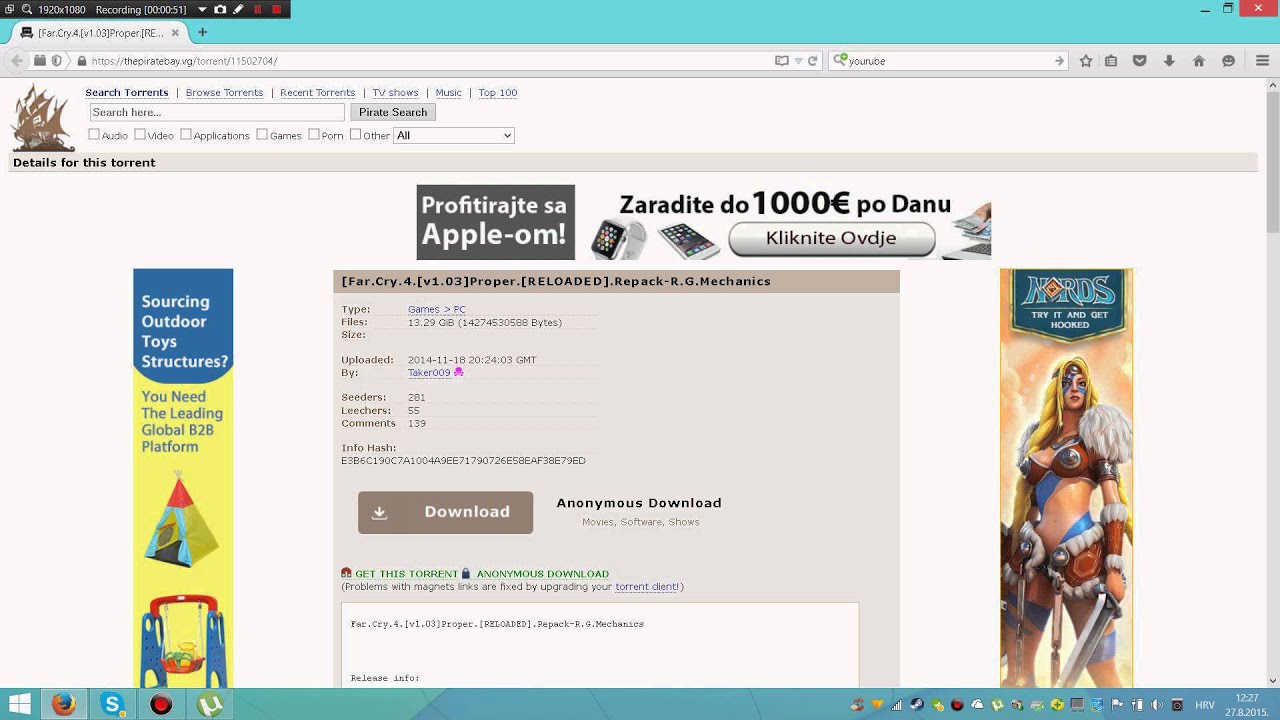Screen dimensions: 1280x720
Task: Open Firefox from the taskbar
Action: click(63, 704)
